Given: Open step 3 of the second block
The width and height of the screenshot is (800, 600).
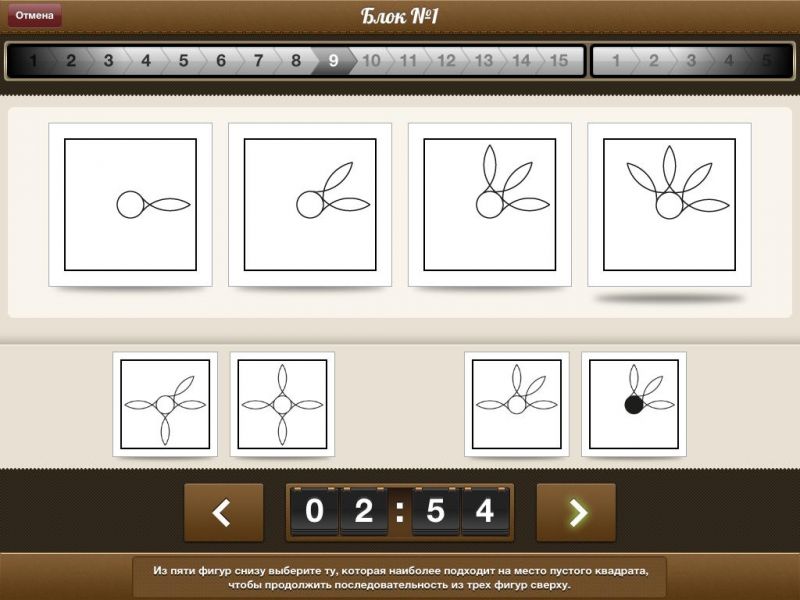Looking at the screenshot, I should 691,61.
